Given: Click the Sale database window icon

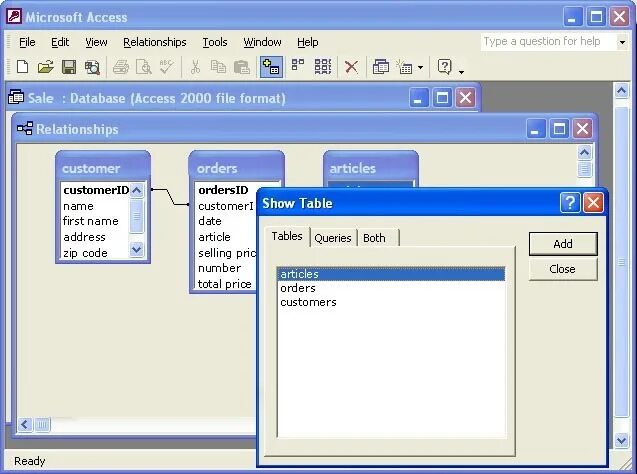Looking at the screenshot, I should [16, 97].
